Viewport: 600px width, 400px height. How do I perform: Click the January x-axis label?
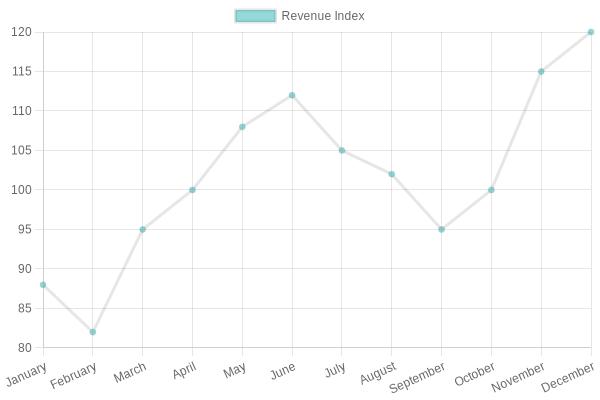coord(26,374)
